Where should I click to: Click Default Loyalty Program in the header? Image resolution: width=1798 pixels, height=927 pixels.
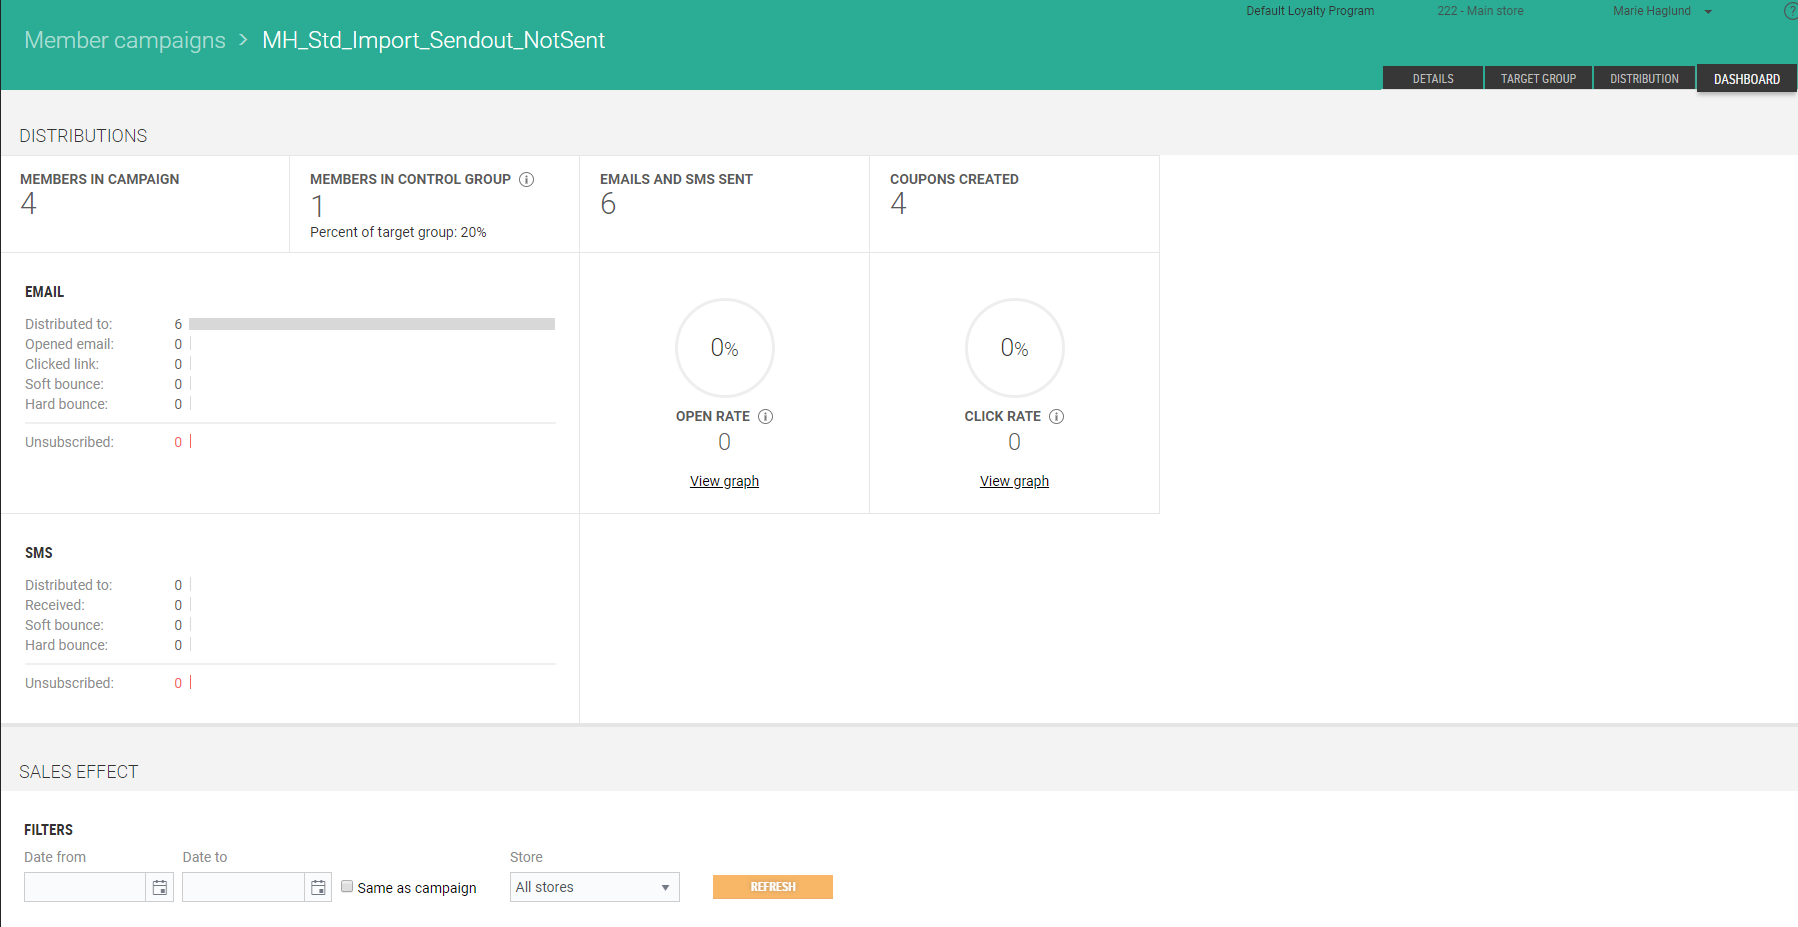point(1309,11)
